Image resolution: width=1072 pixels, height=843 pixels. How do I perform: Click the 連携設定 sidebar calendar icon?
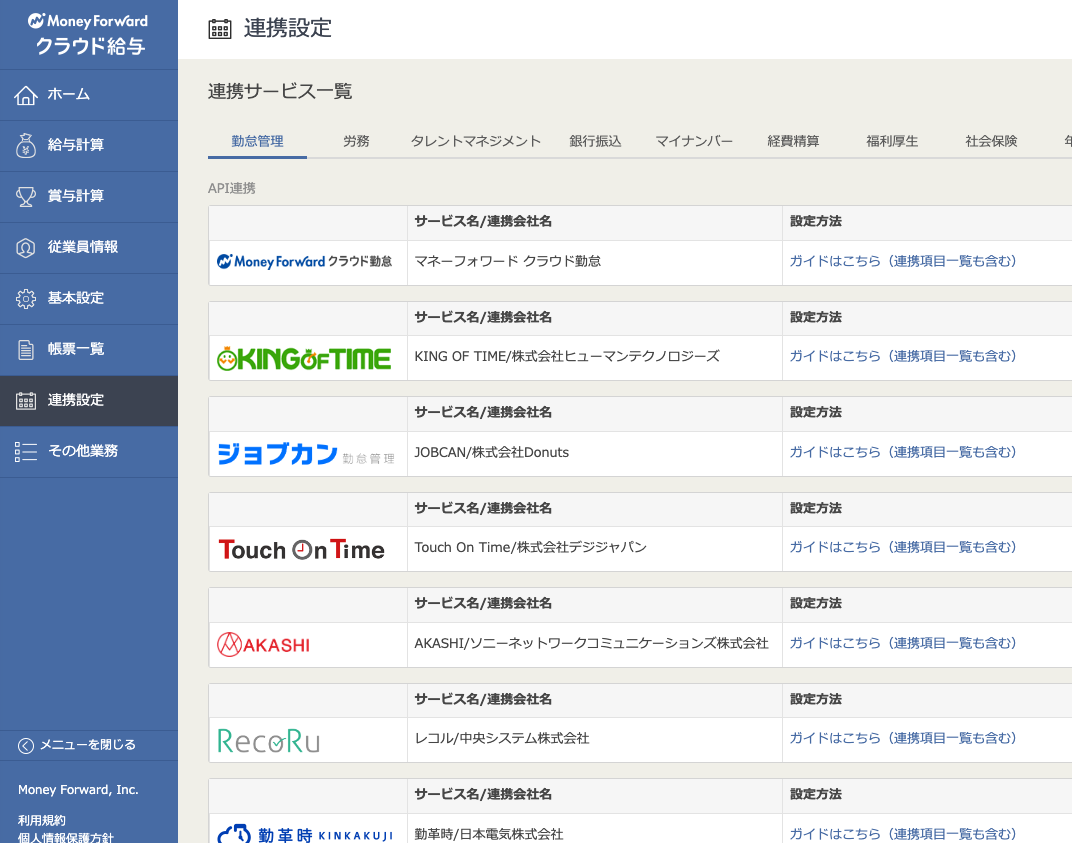click(x=26, y=401)
